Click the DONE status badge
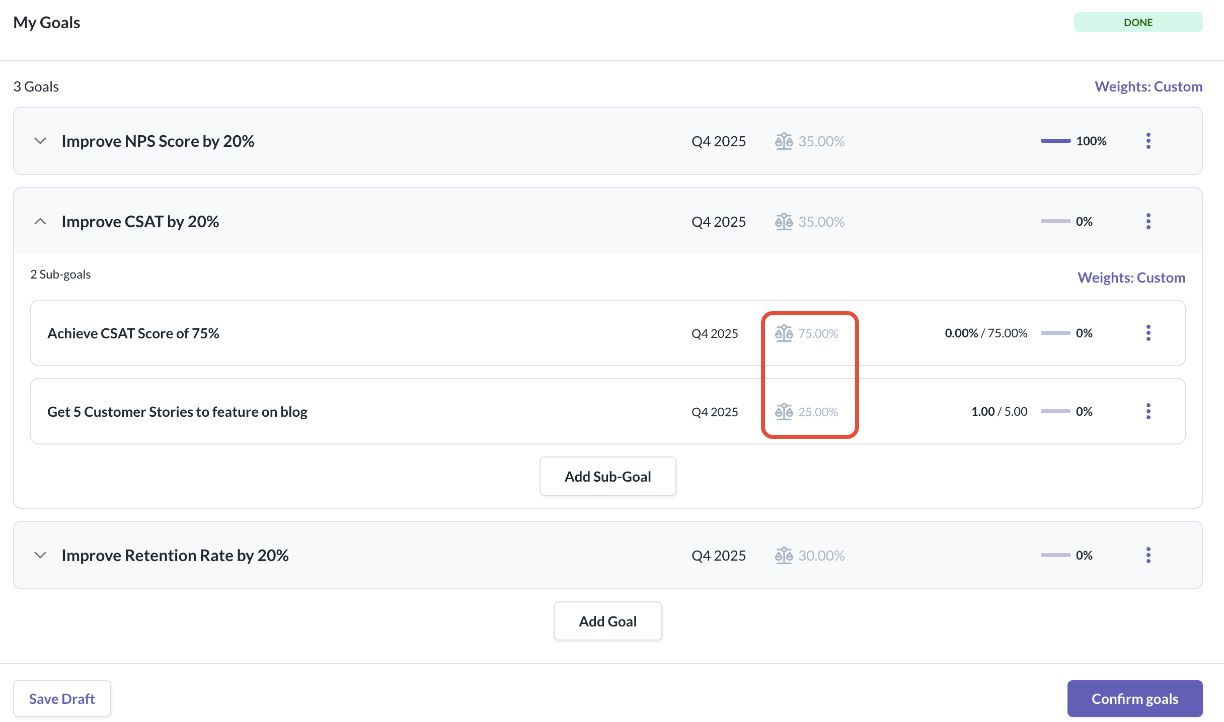The width and height of the screenshot is (1224, 722). [1138, 22]
